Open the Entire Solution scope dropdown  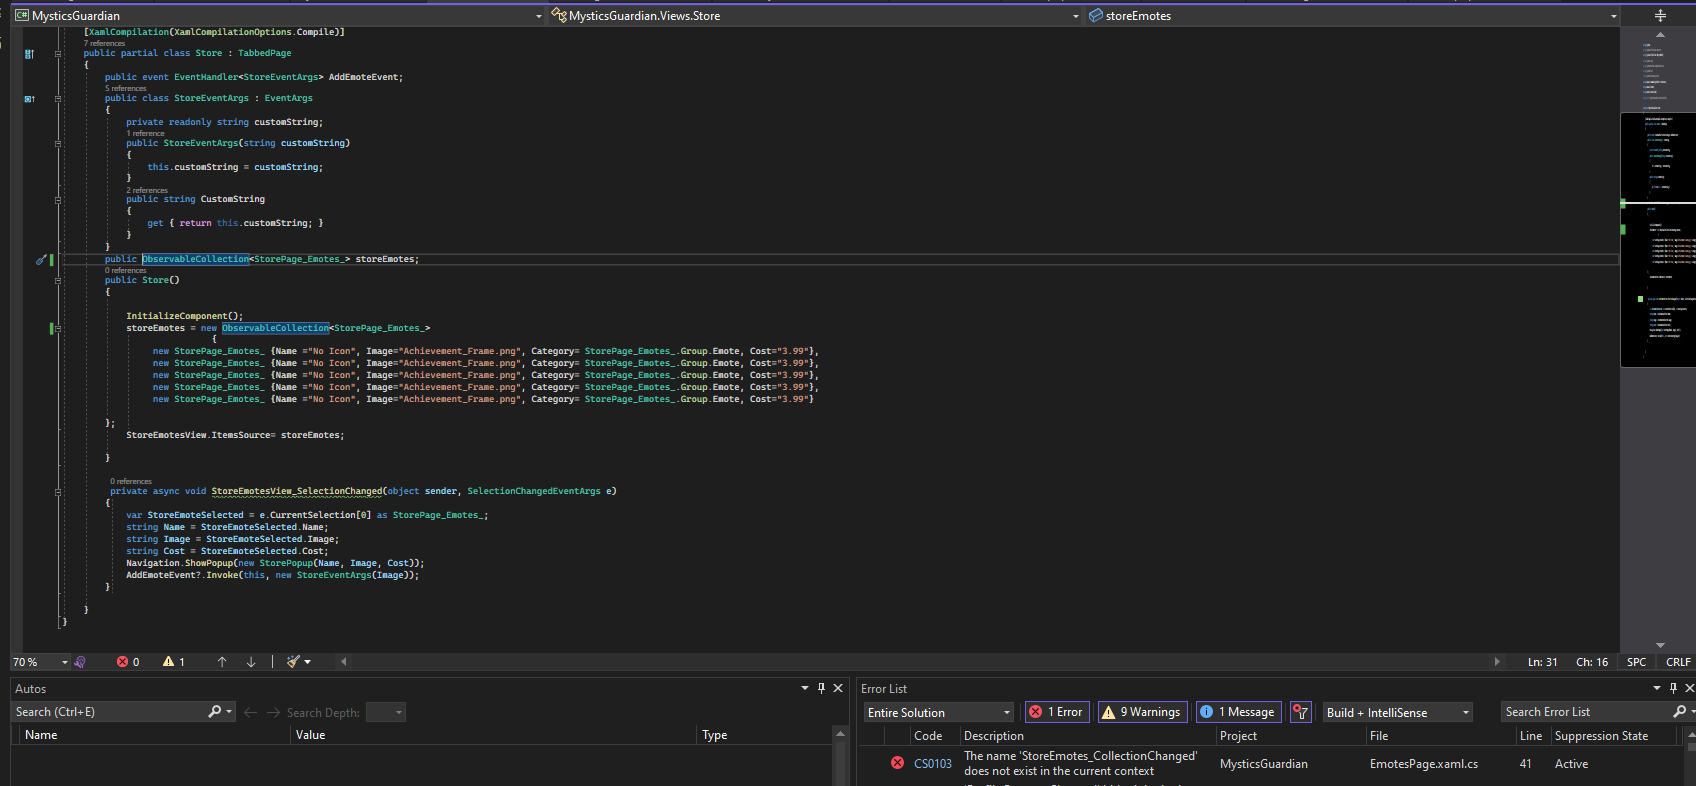pyautogui.click(x=939, y=712)
